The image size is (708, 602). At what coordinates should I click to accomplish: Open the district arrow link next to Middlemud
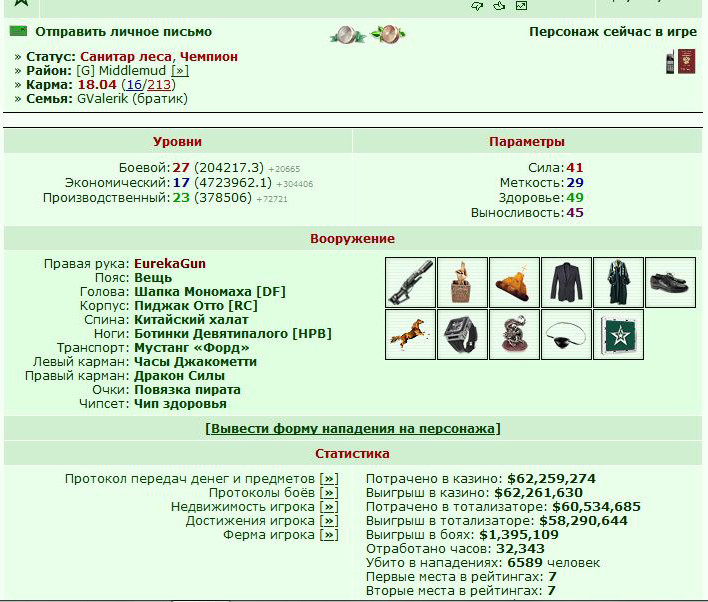point(180,70)
